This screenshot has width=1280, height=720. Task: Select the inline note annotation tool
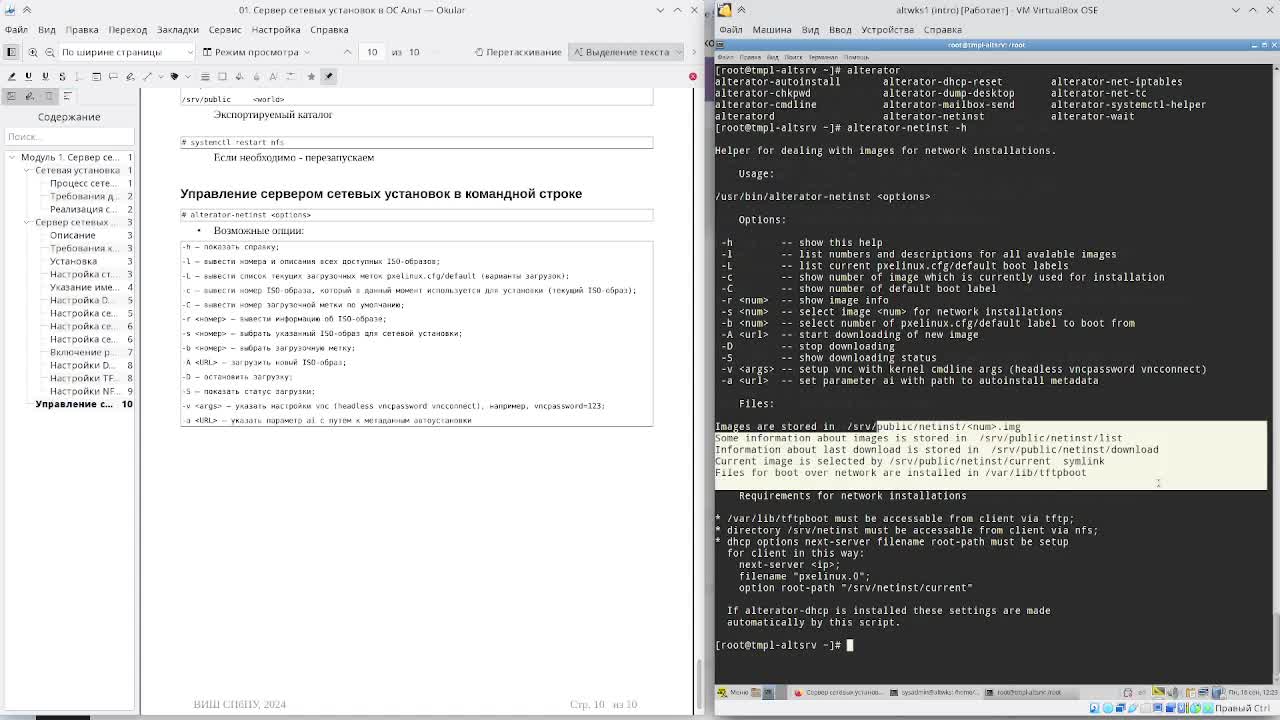(96, 76)
